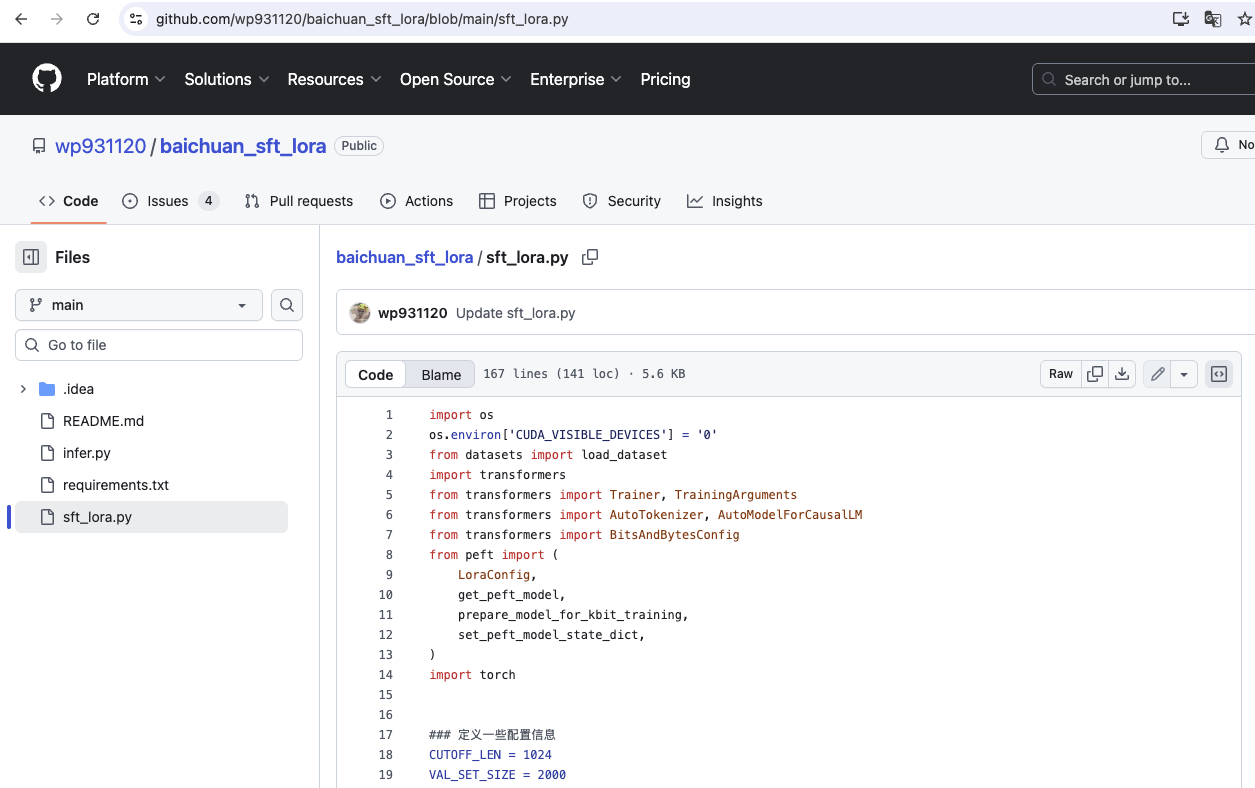Click the Go to file input
This screenshot has width=1255, height=788.
tap(159, 345)
